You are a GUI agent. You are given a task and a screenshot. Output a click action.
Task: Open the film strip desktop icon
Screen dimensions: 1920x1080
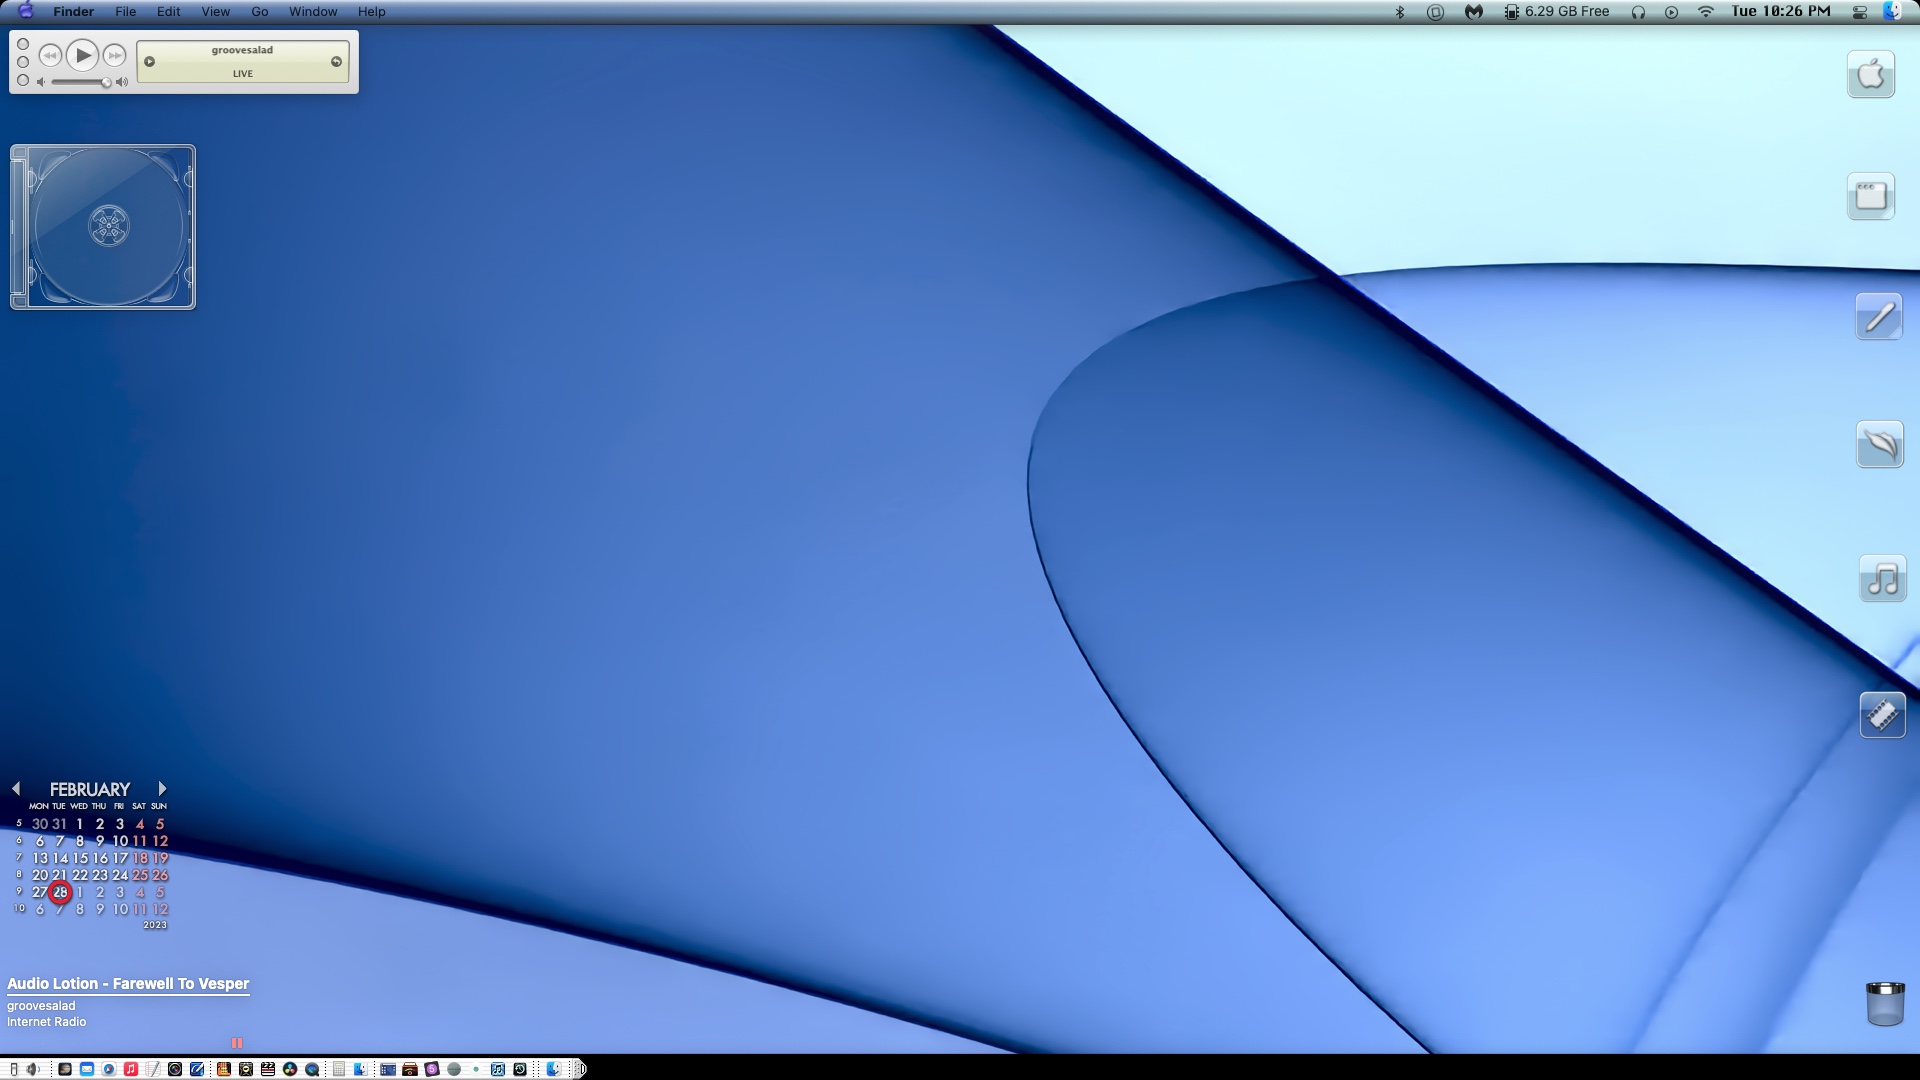point(1882,715)
